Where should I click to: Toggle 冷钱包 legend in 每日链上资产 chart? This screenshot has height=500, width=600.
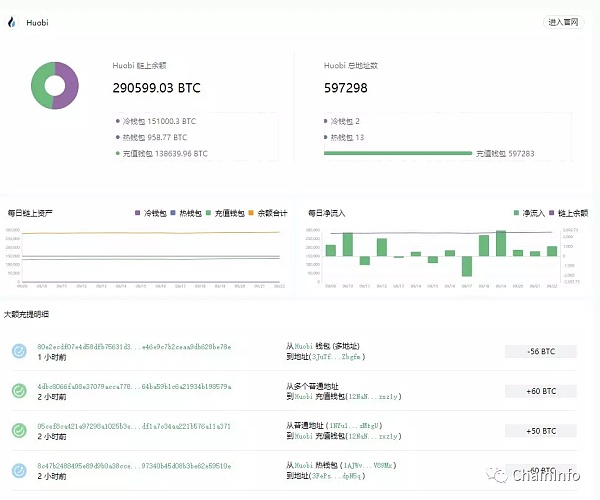tap(151, 213)
